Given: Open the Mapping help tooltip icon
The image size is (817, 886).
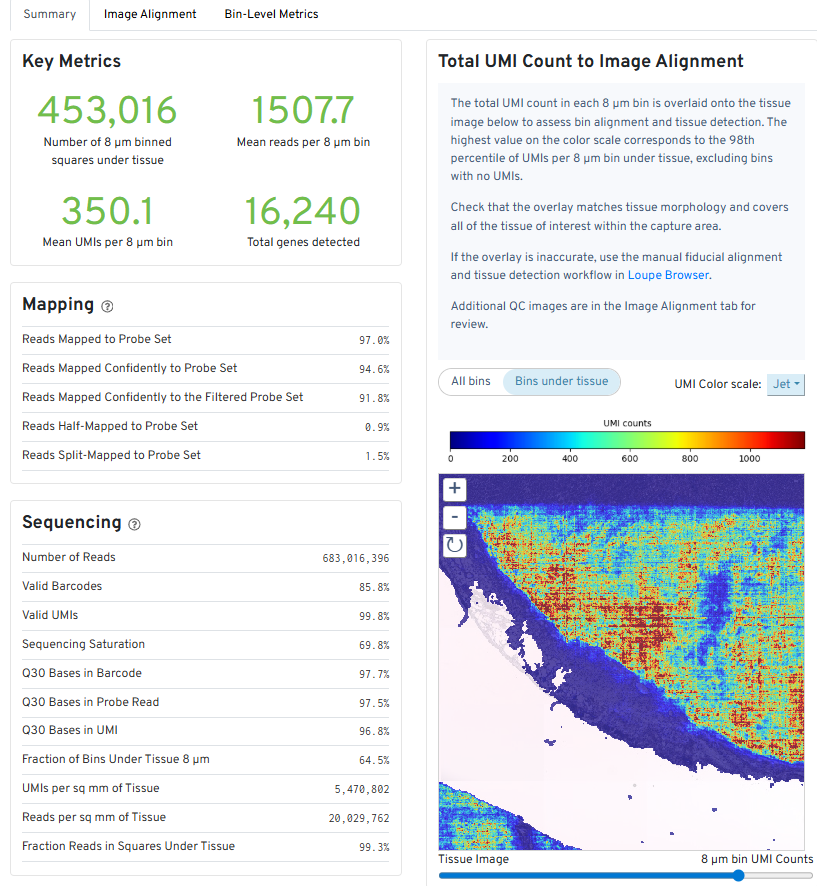Looking at the screenshot, I should point(107,306).
